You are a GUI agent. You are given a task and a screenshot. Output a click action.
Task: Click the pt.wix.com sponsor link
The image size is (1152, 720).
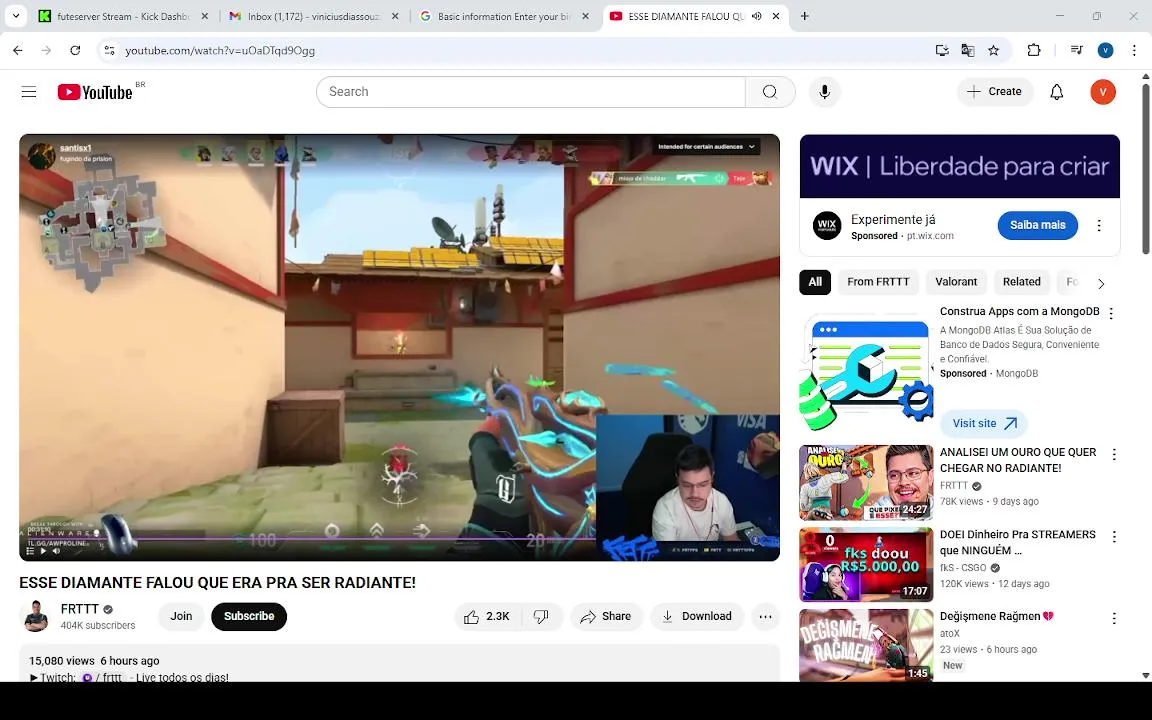coord(929,236)
